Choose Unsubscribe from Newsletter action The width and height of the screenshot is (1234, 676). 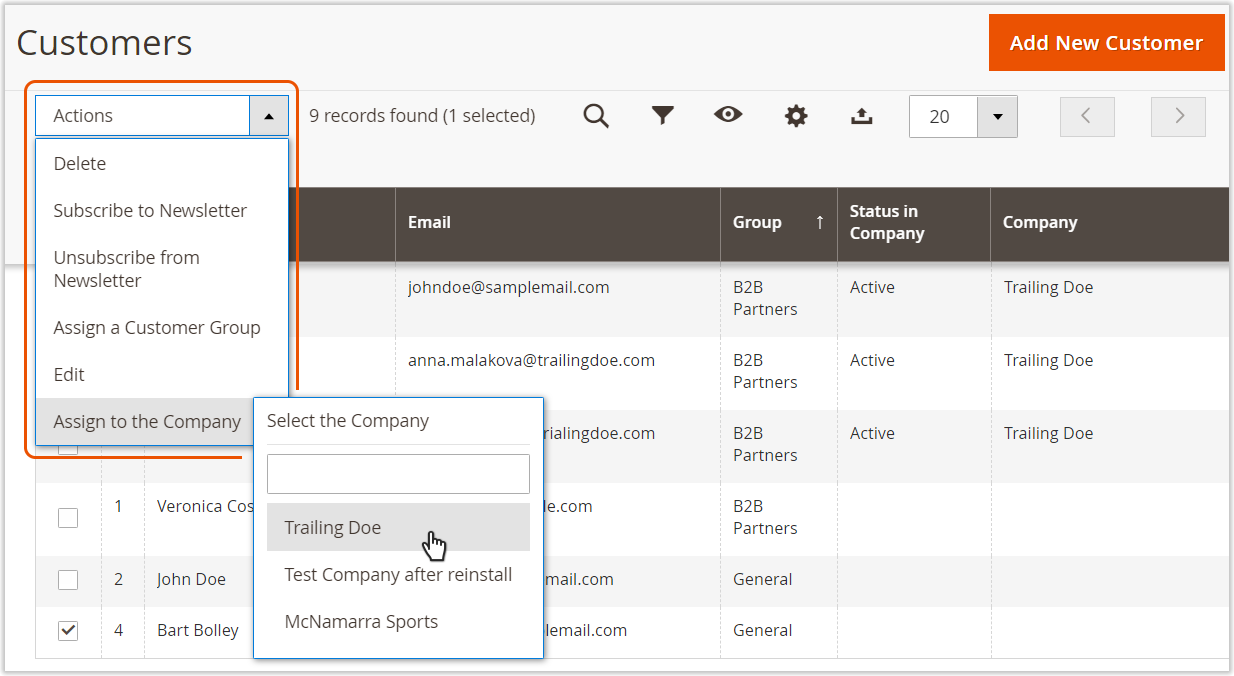[162, 269]
